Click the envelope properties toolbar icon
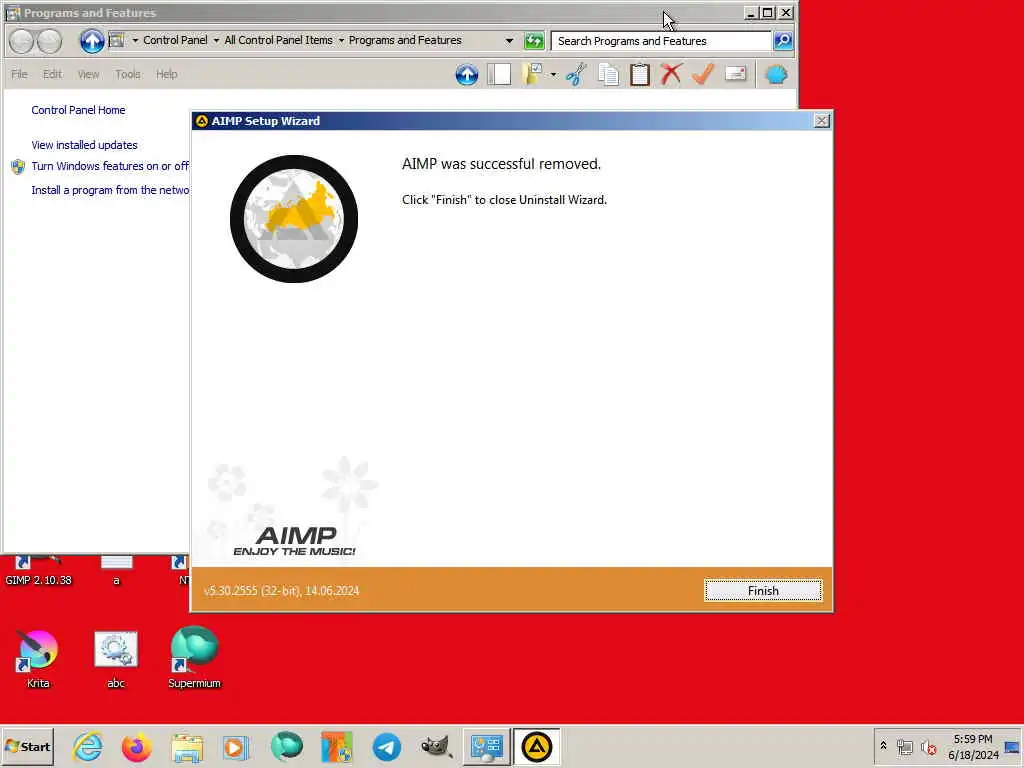1024x768 pixels. pyautogui.click(x=735, y=73)
